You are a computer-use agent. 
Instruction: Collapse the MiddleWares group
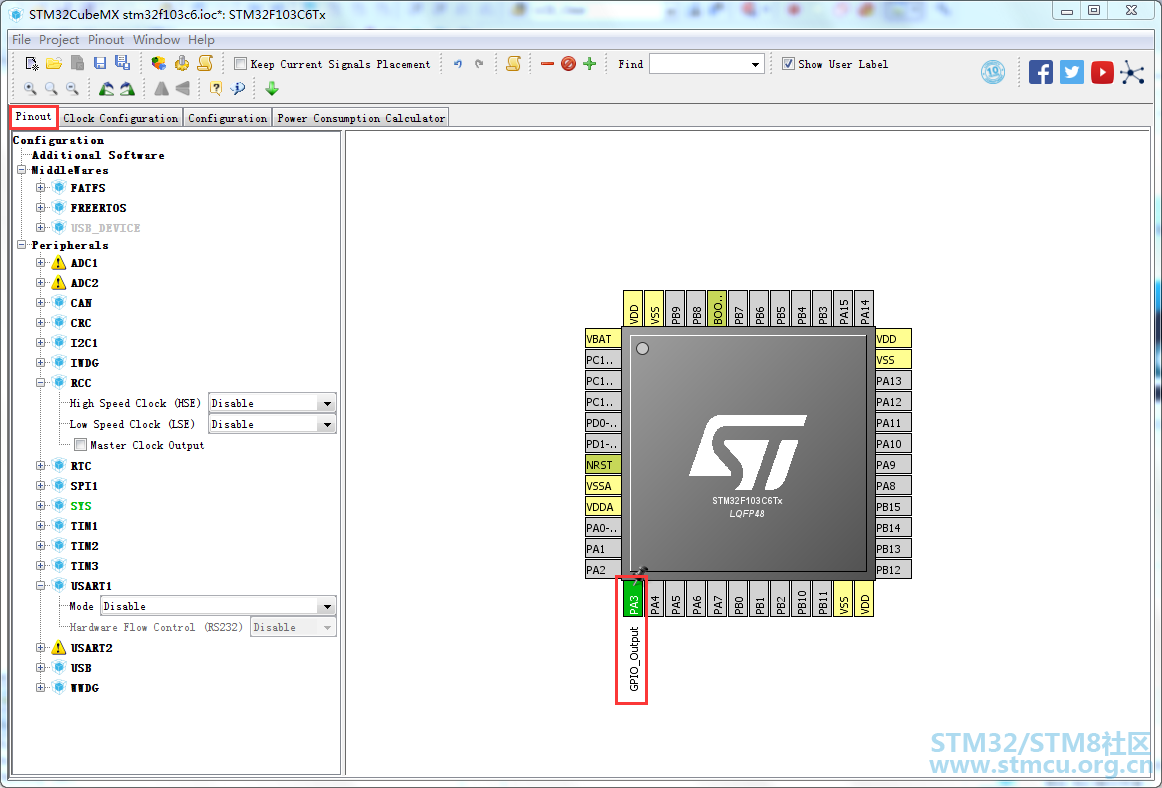point(22,170)
